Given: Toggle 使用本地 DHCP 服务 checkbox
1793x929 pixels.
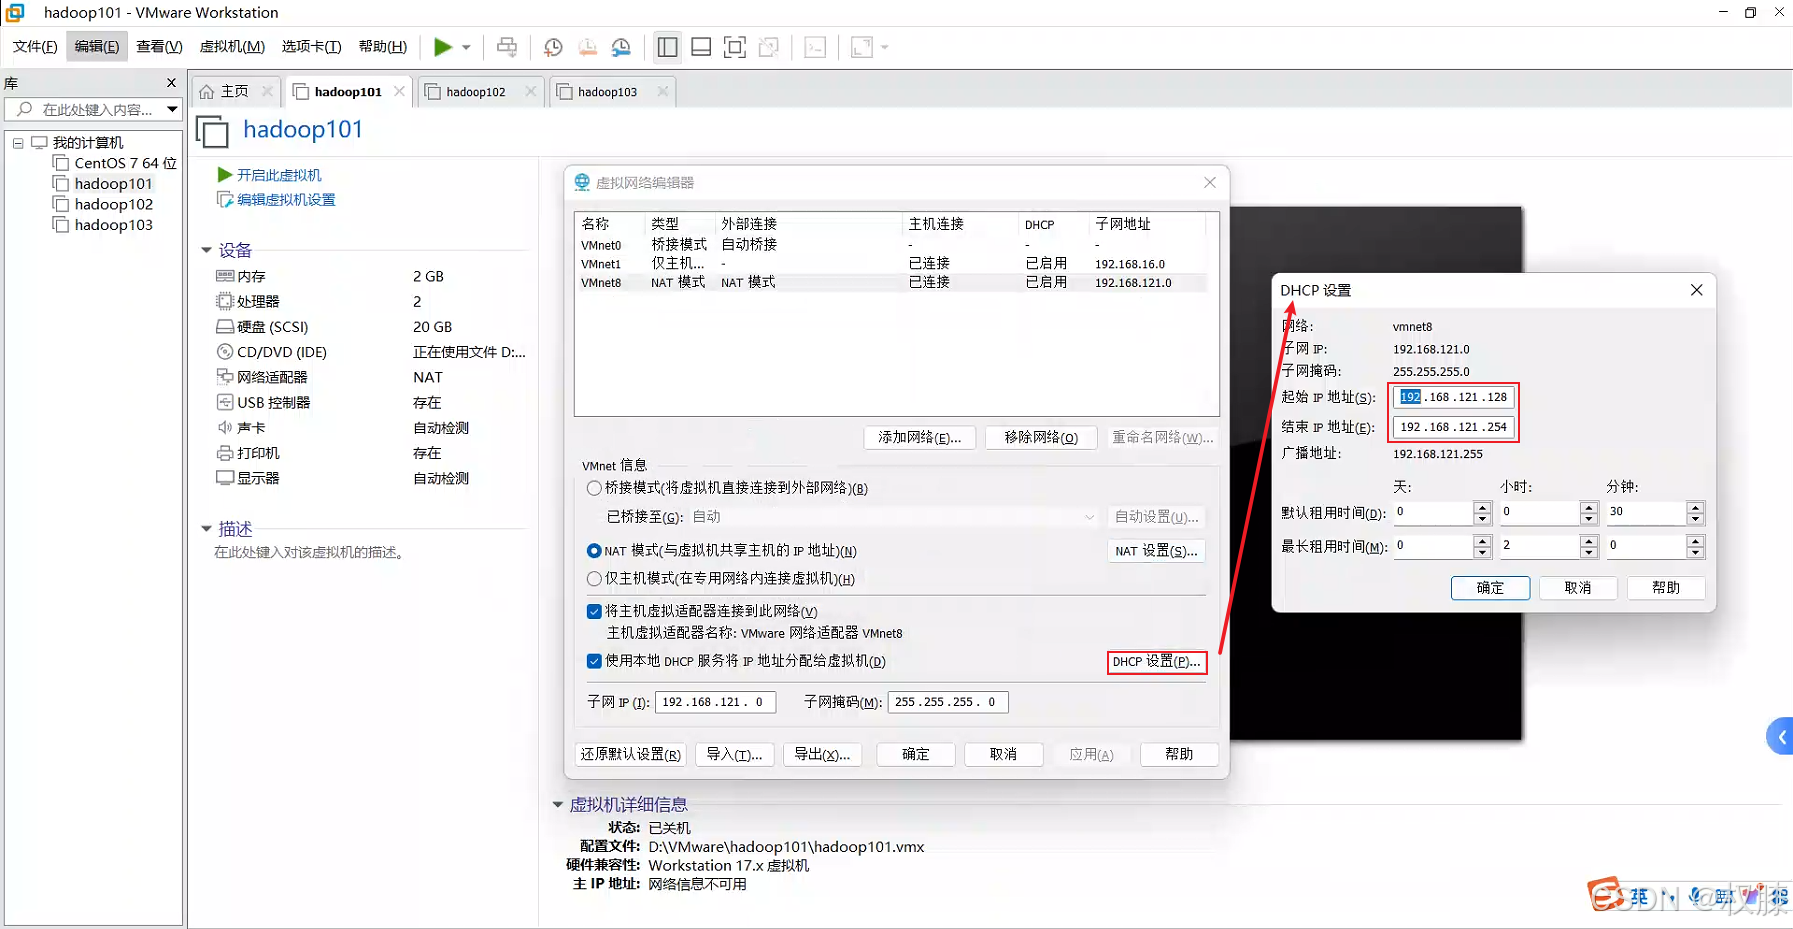Looking at the screenshot, I should click(594, 661).
